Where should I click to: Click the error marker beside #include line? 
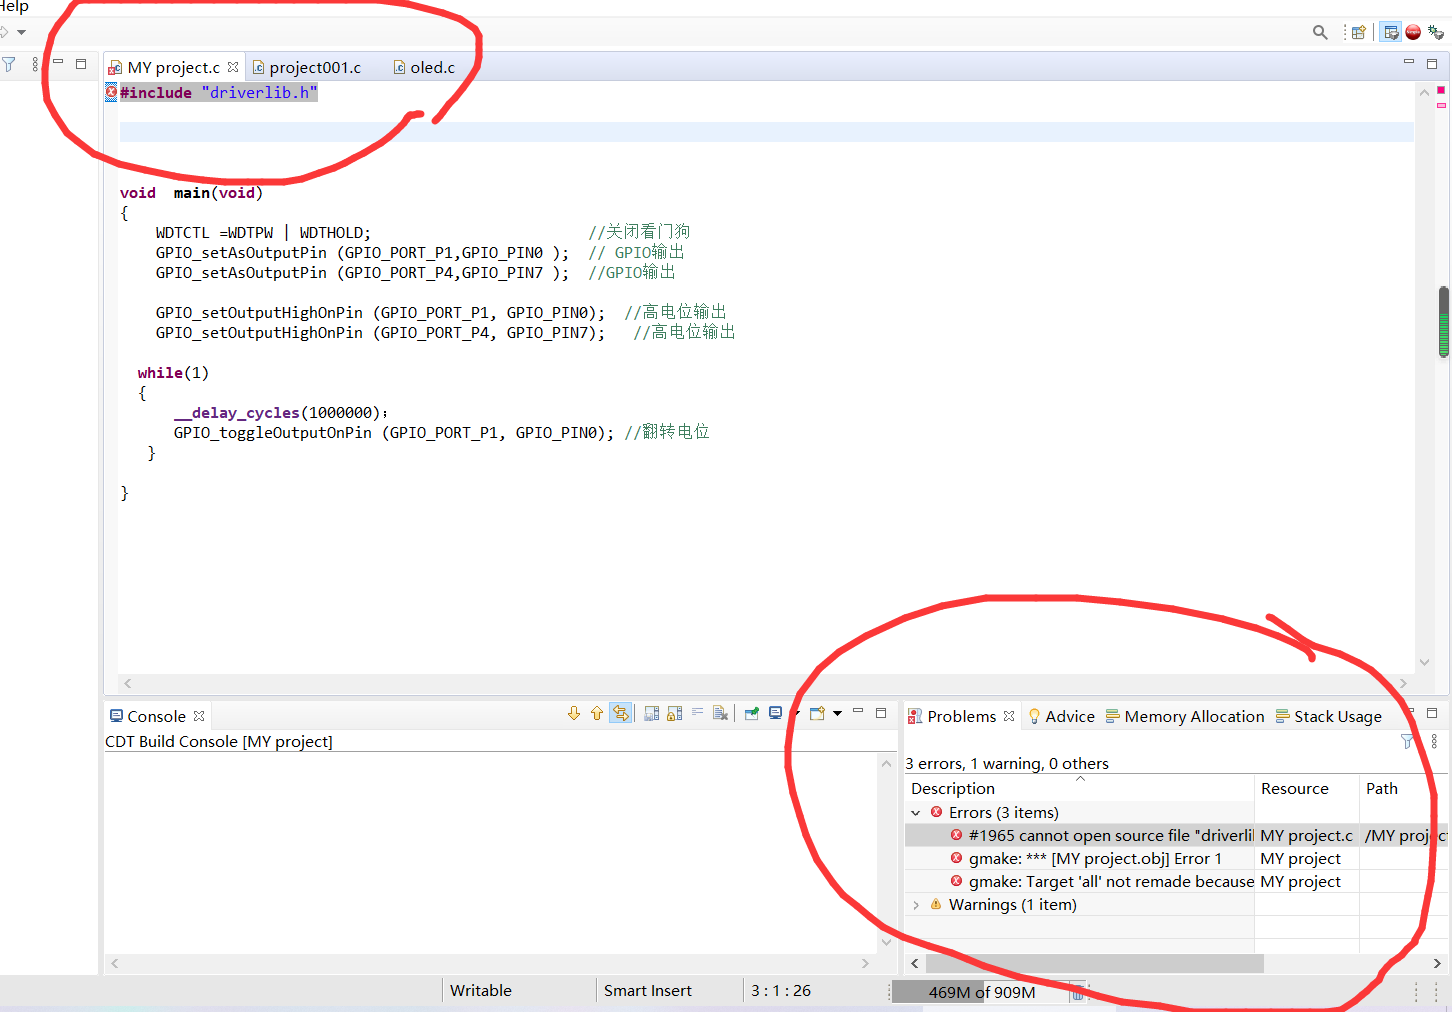tap(111, 92)
